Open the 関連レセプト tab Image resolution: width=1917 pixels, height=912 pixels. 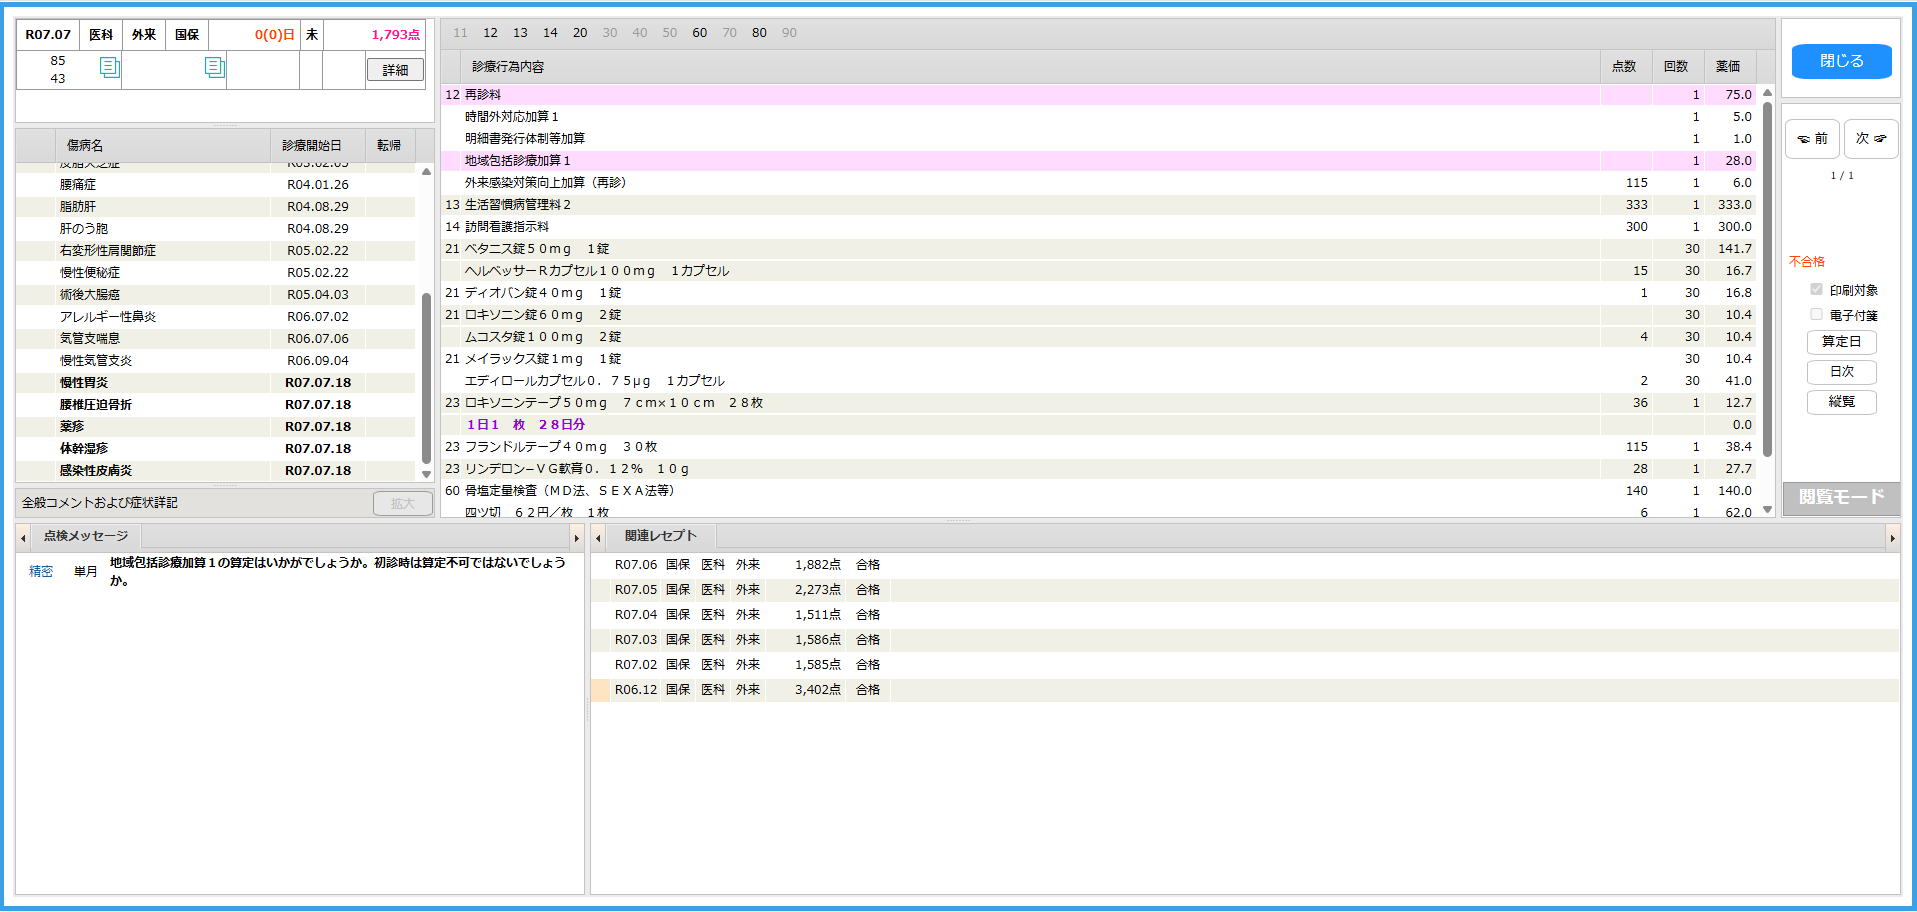(x=660, y=536)
